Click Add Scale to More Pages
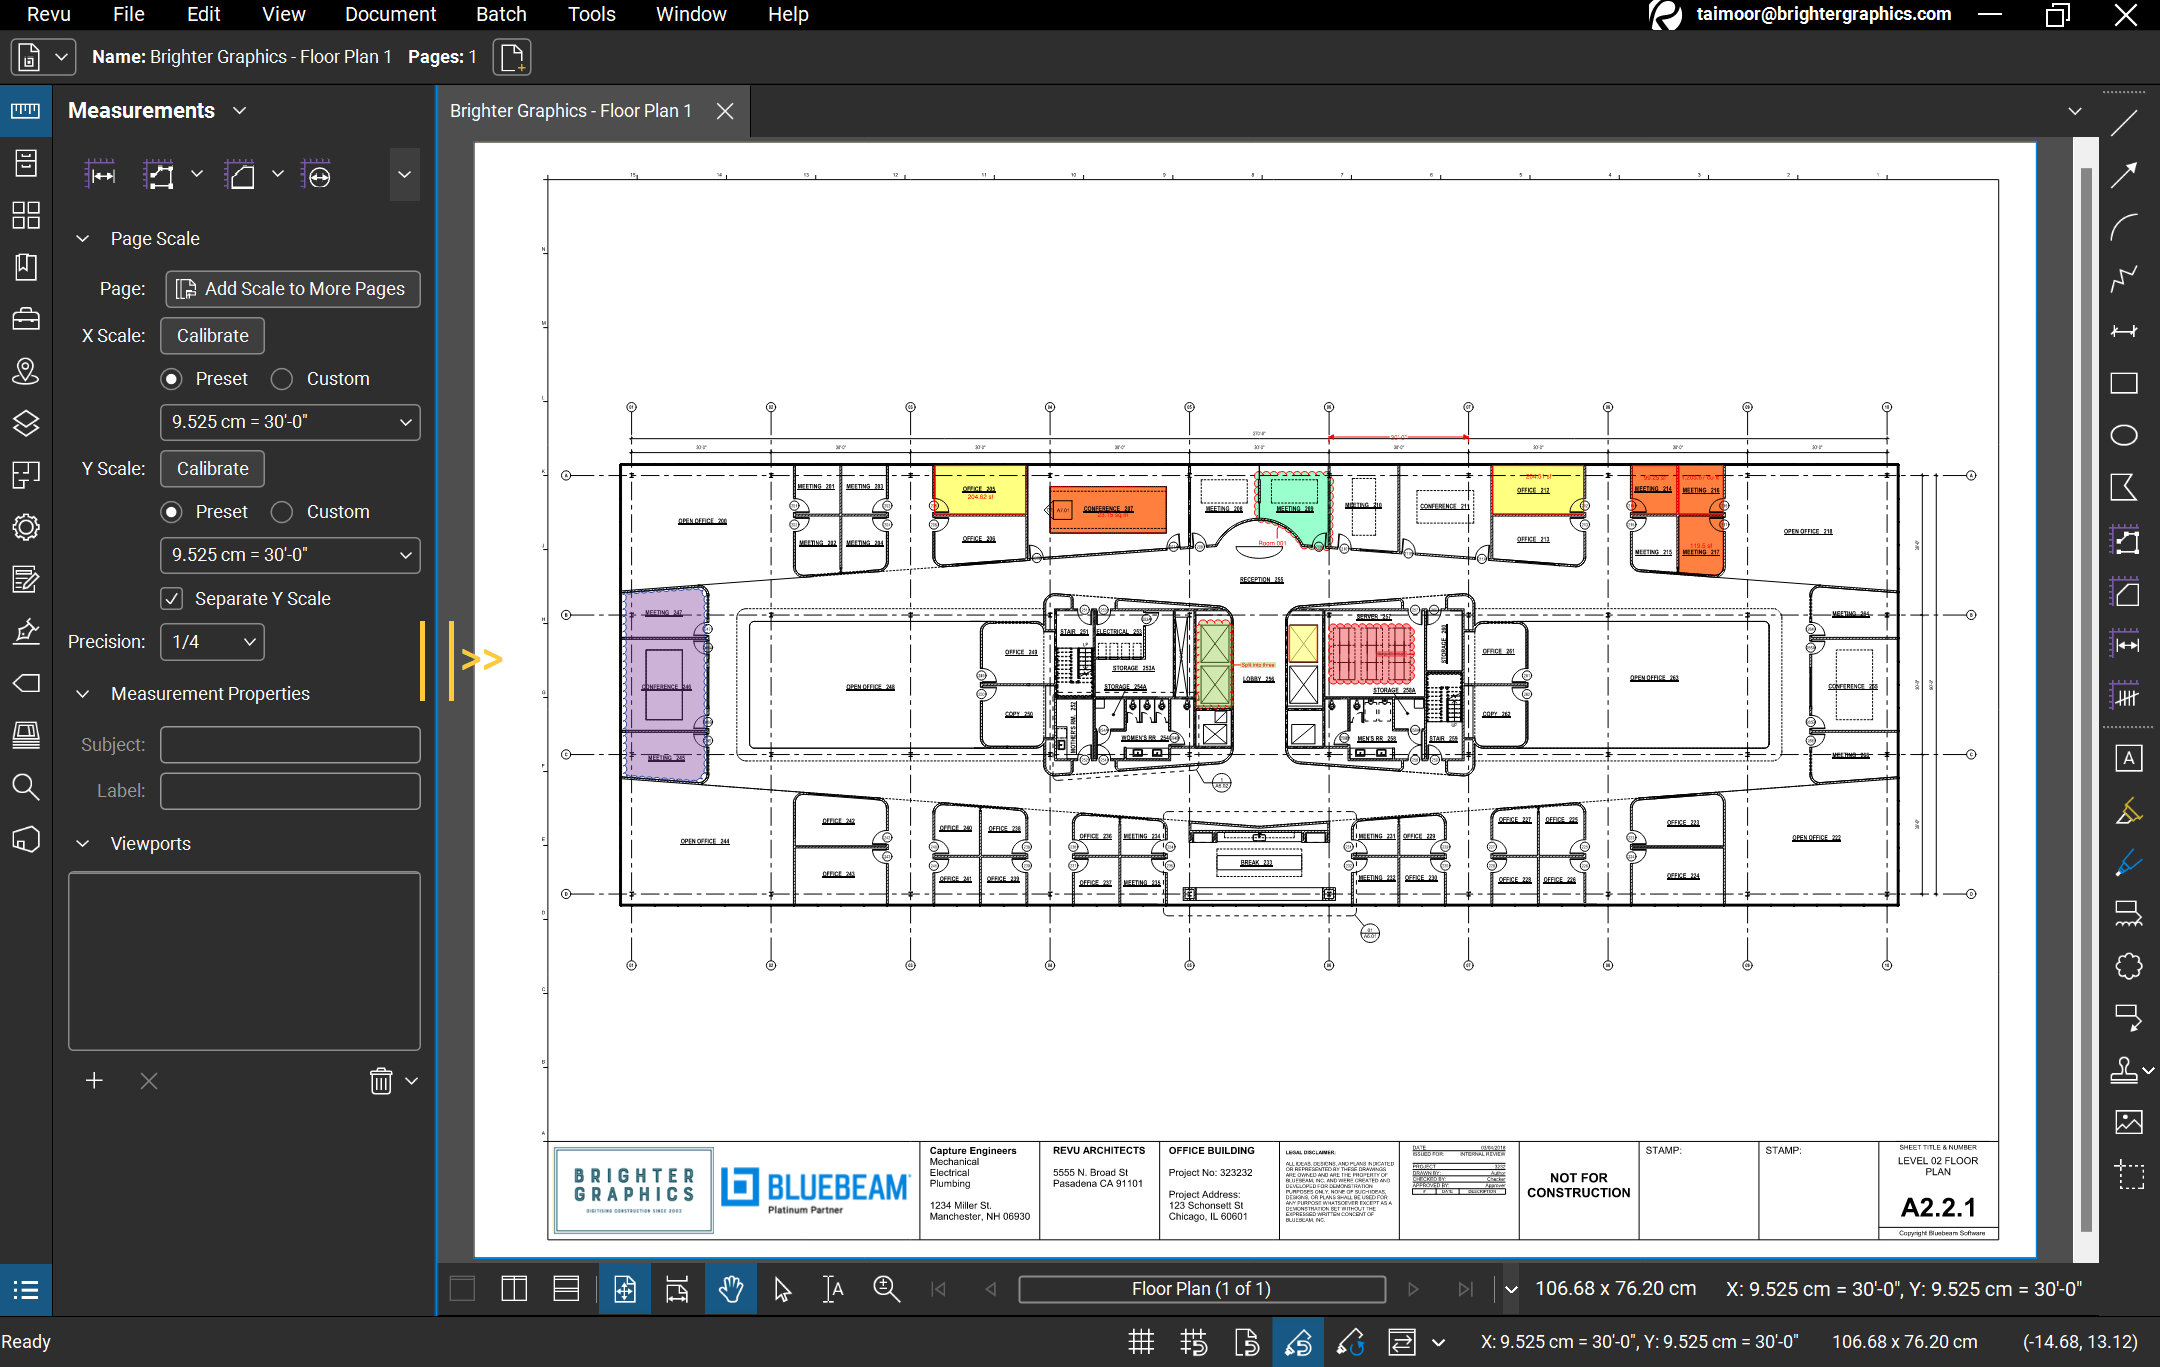 click(x=292, y=289)
